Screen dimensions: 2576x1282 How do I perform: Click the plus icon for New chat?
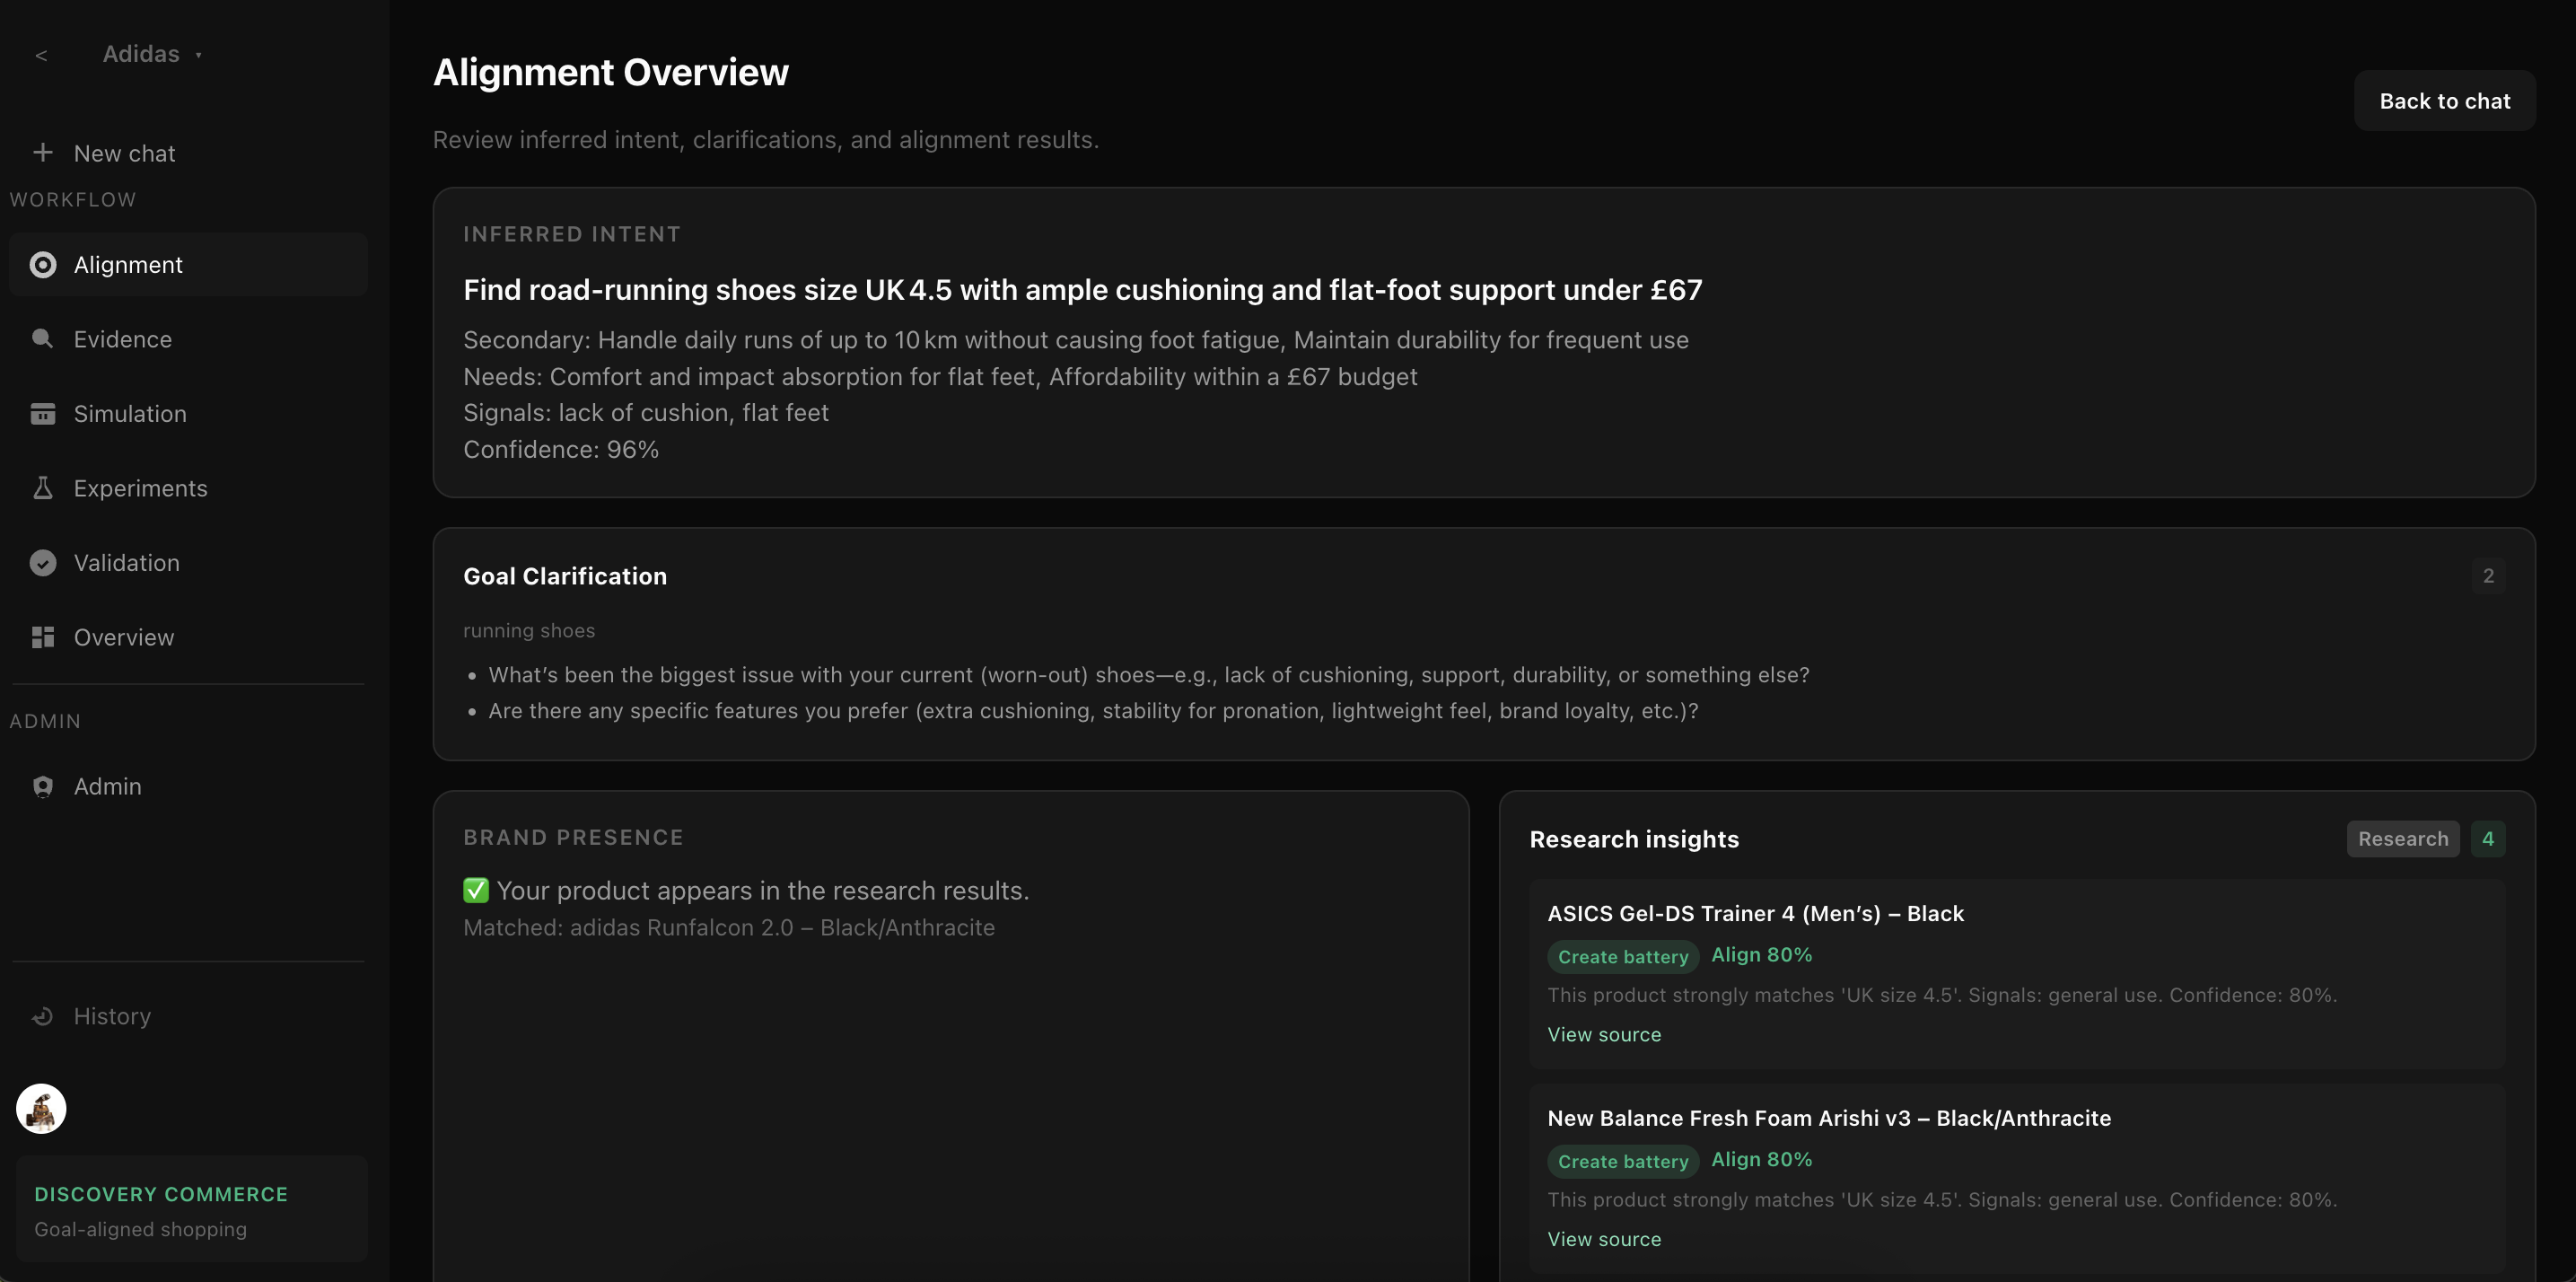tap(42, 152)
